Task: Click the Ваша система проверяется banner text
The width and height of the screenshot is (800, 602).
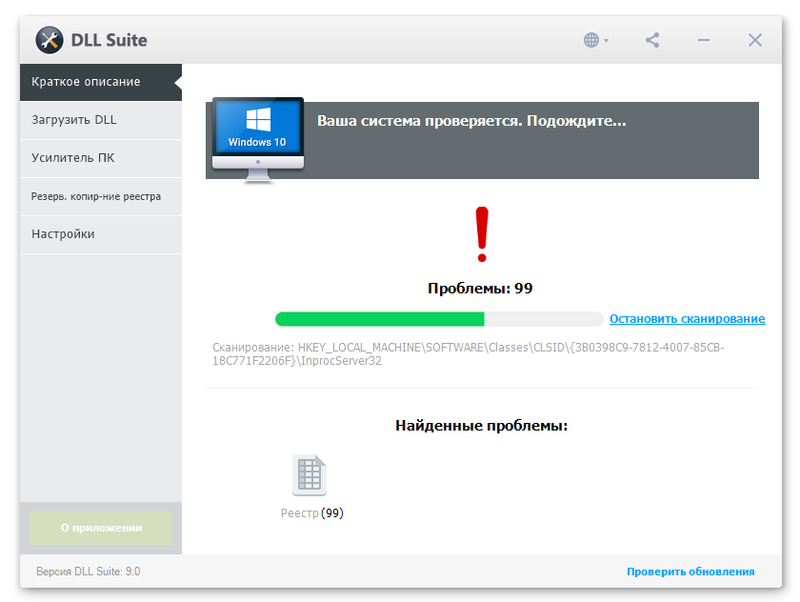Action: (x=471, y=121)
